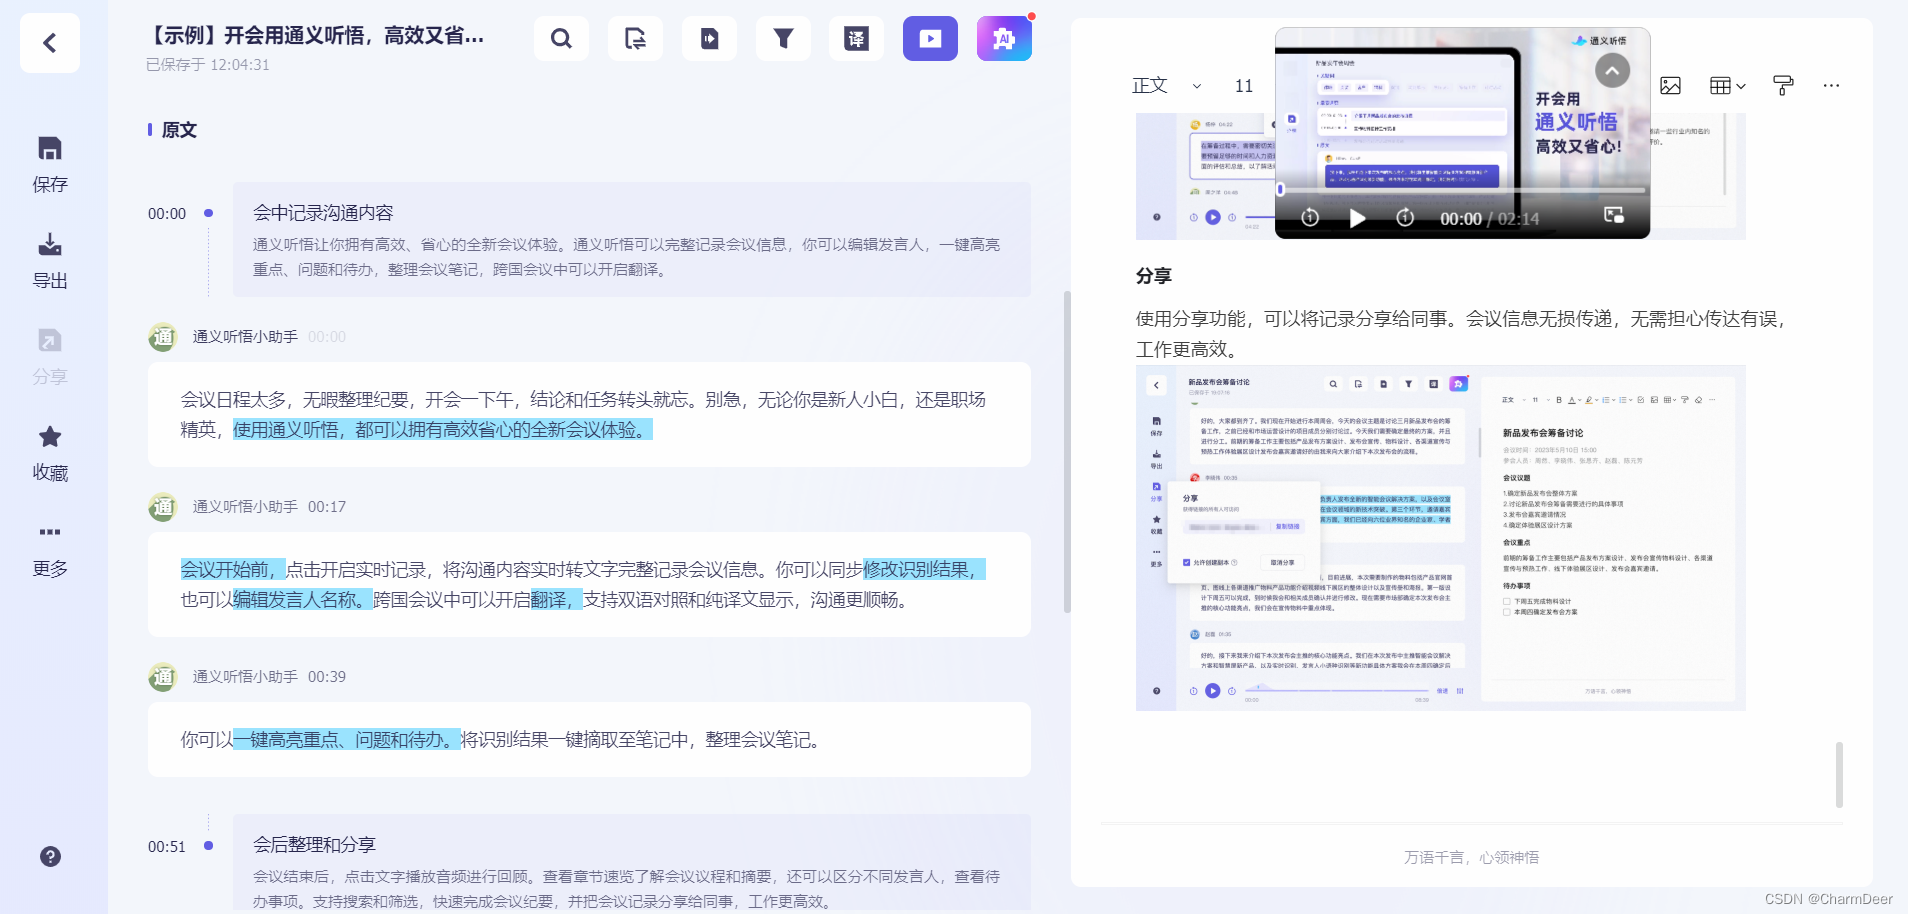Click the document title 【示例】开会用通义听悟
This screenshot has height=914, width=1908.
pos(316,36)
